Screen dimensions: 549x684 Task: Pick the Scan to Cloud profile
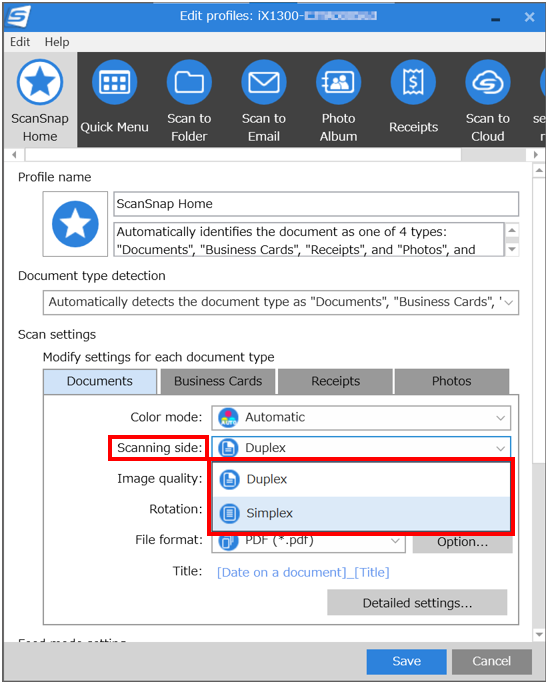488,82
